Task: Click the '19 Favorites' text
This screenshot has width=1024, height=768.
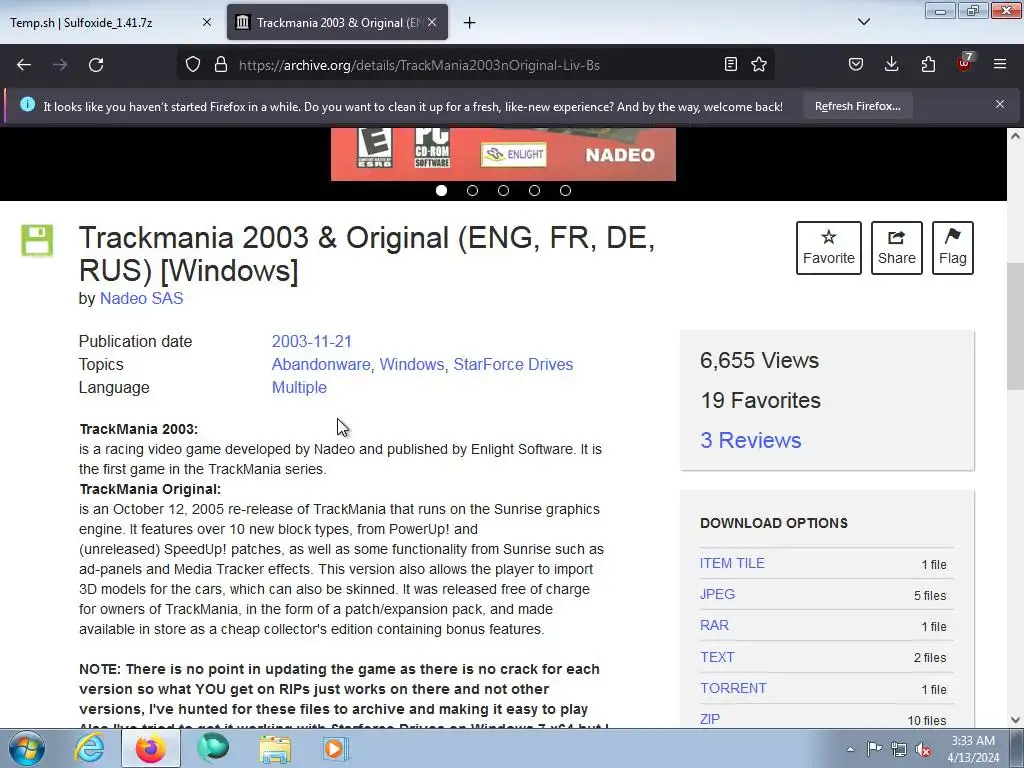Action: tap(760, 400)
